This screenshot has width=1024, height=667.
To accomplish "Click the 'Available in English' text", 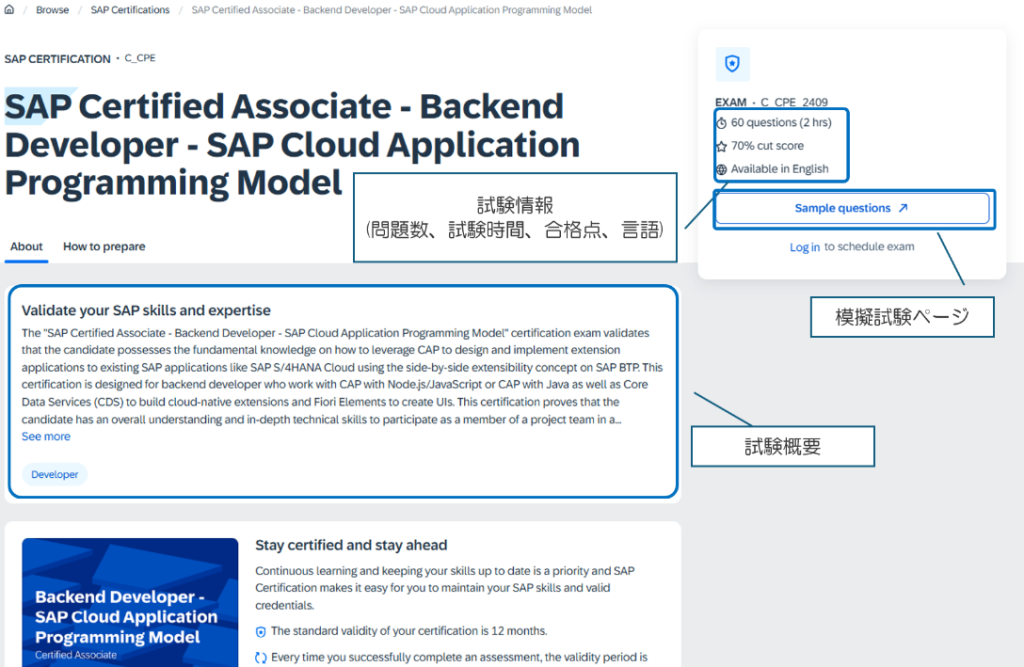I will point(780,169).
